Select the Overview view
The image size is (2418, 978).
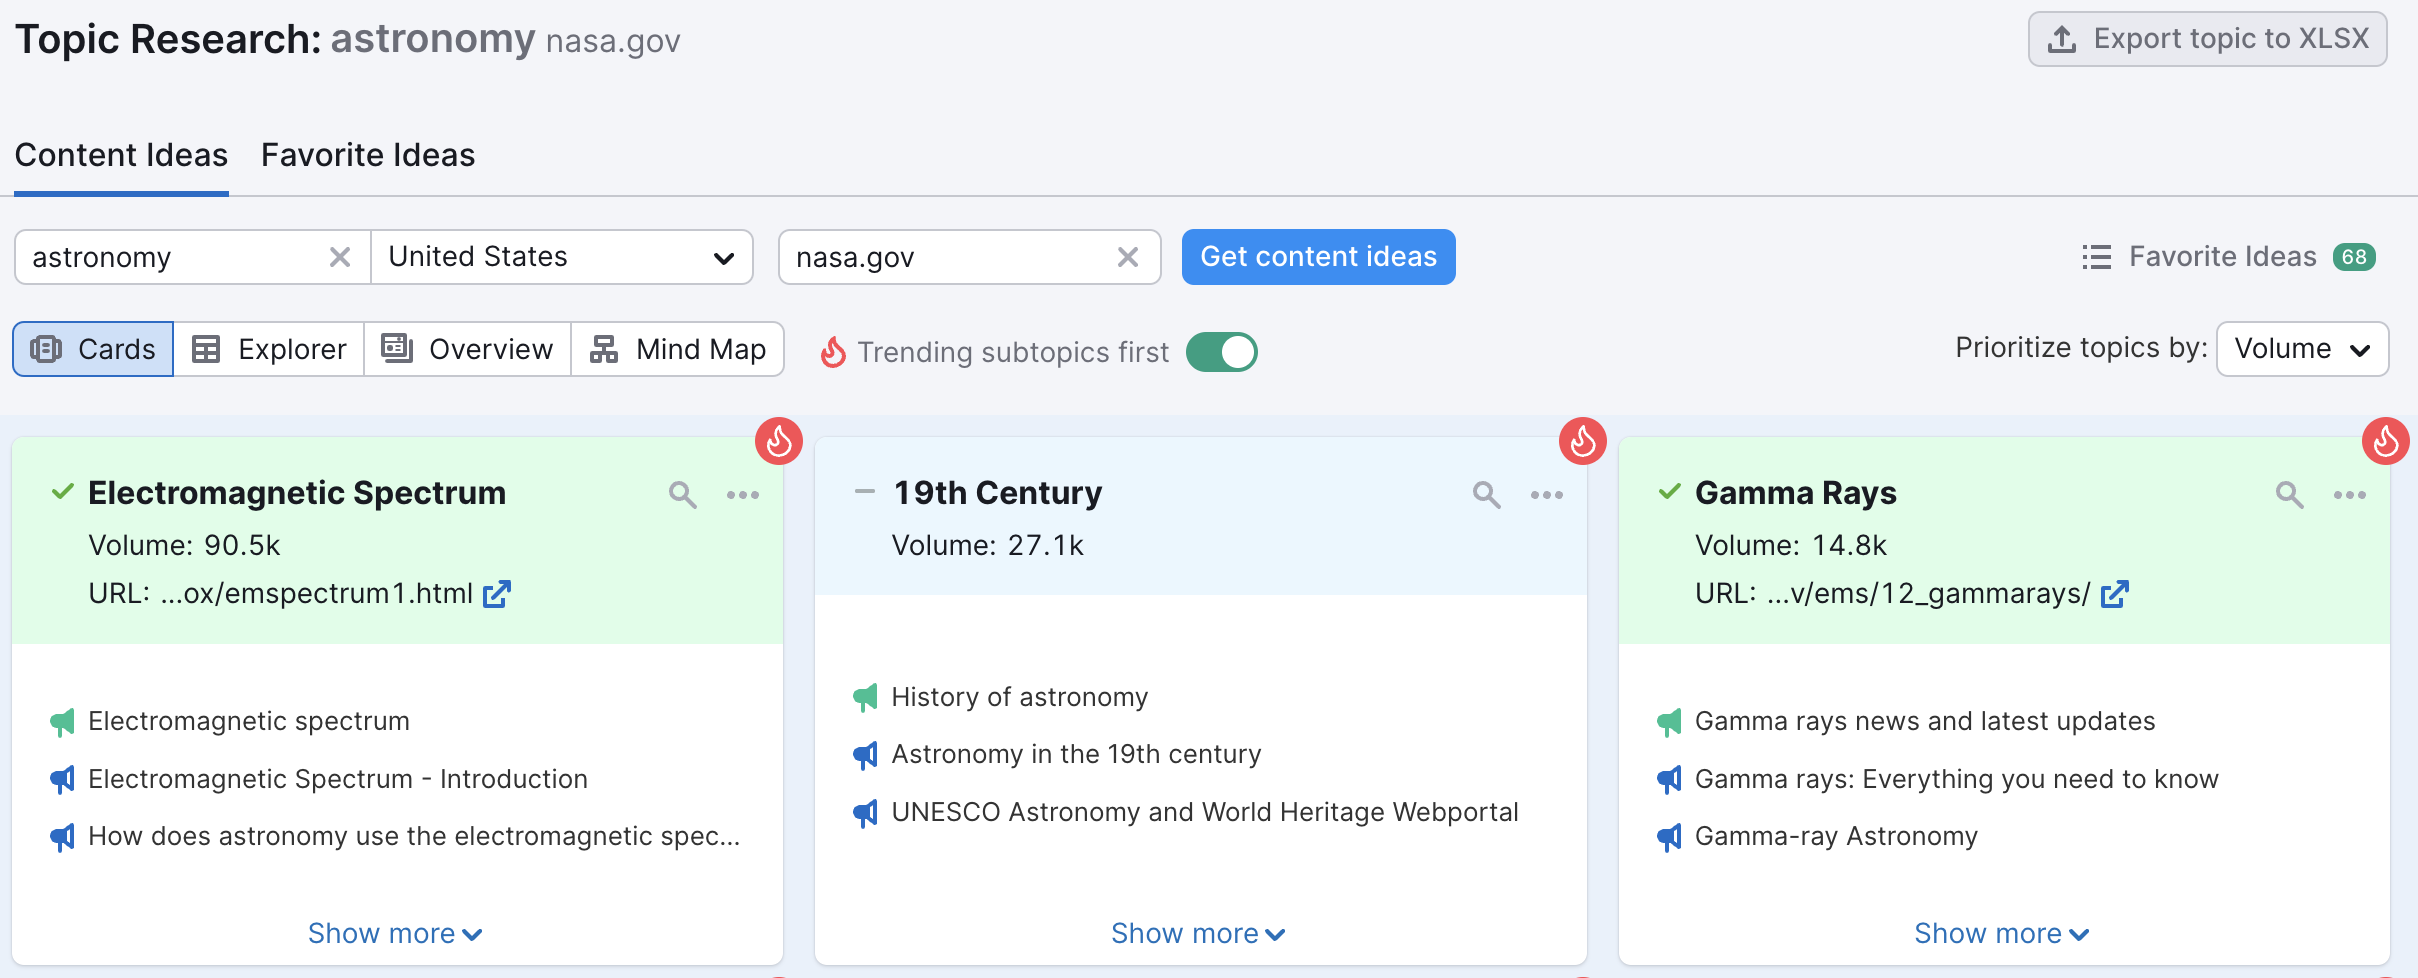(467, 349)
